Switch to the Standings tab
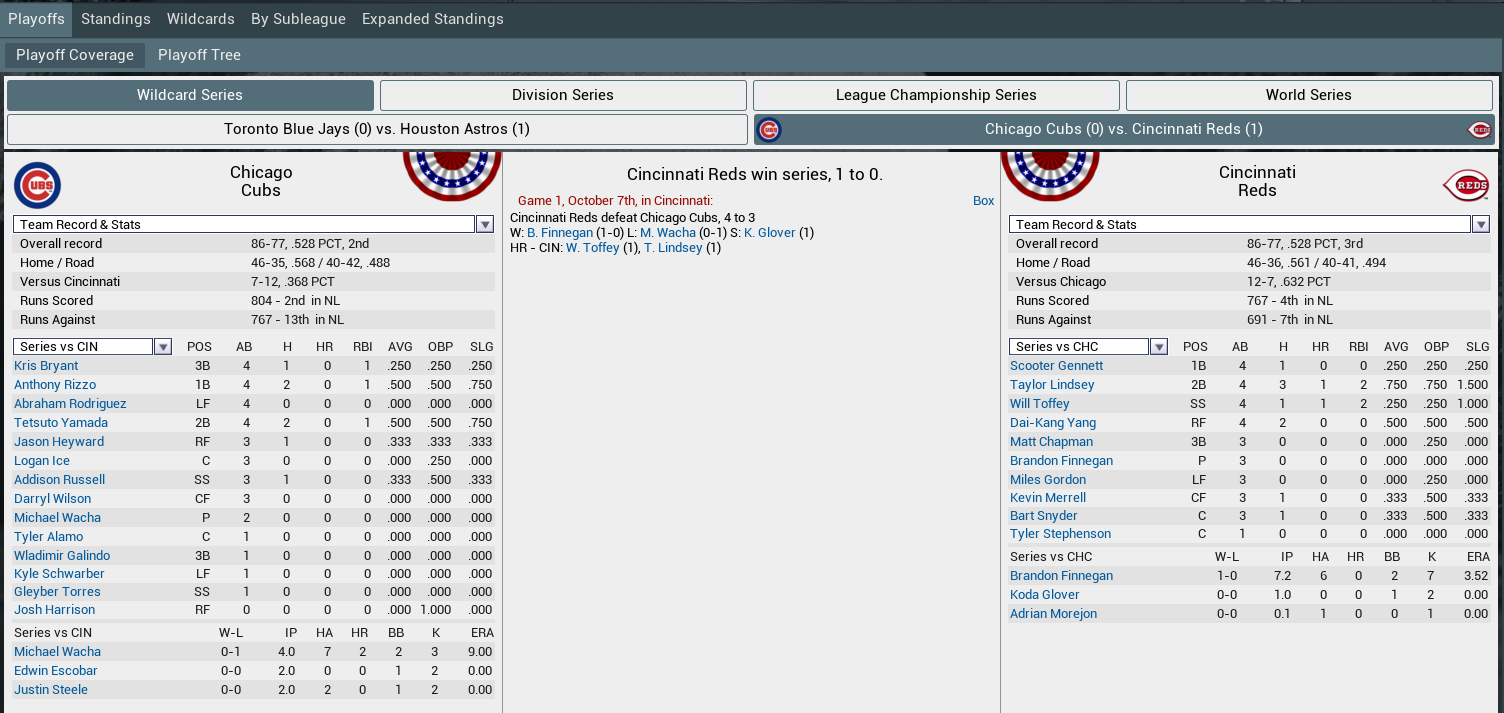The width and height of the screenshot is (1504, 713). click(x=116, y=19)
